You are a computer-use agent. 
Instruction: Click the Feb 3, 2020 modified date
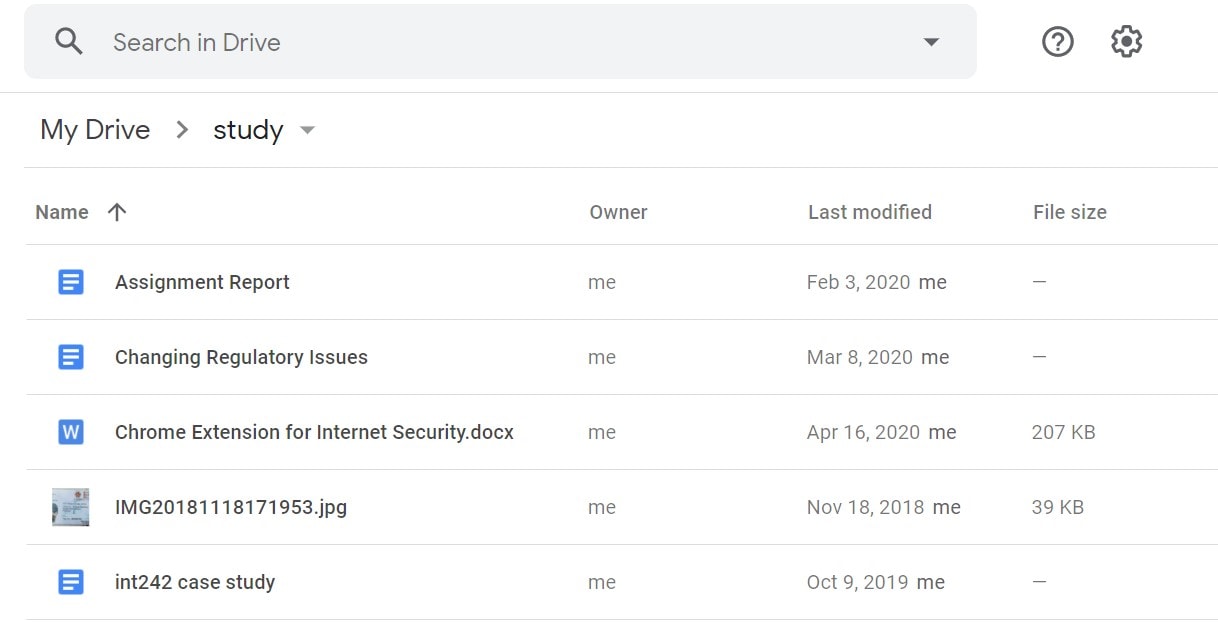[x=858, y=282]
